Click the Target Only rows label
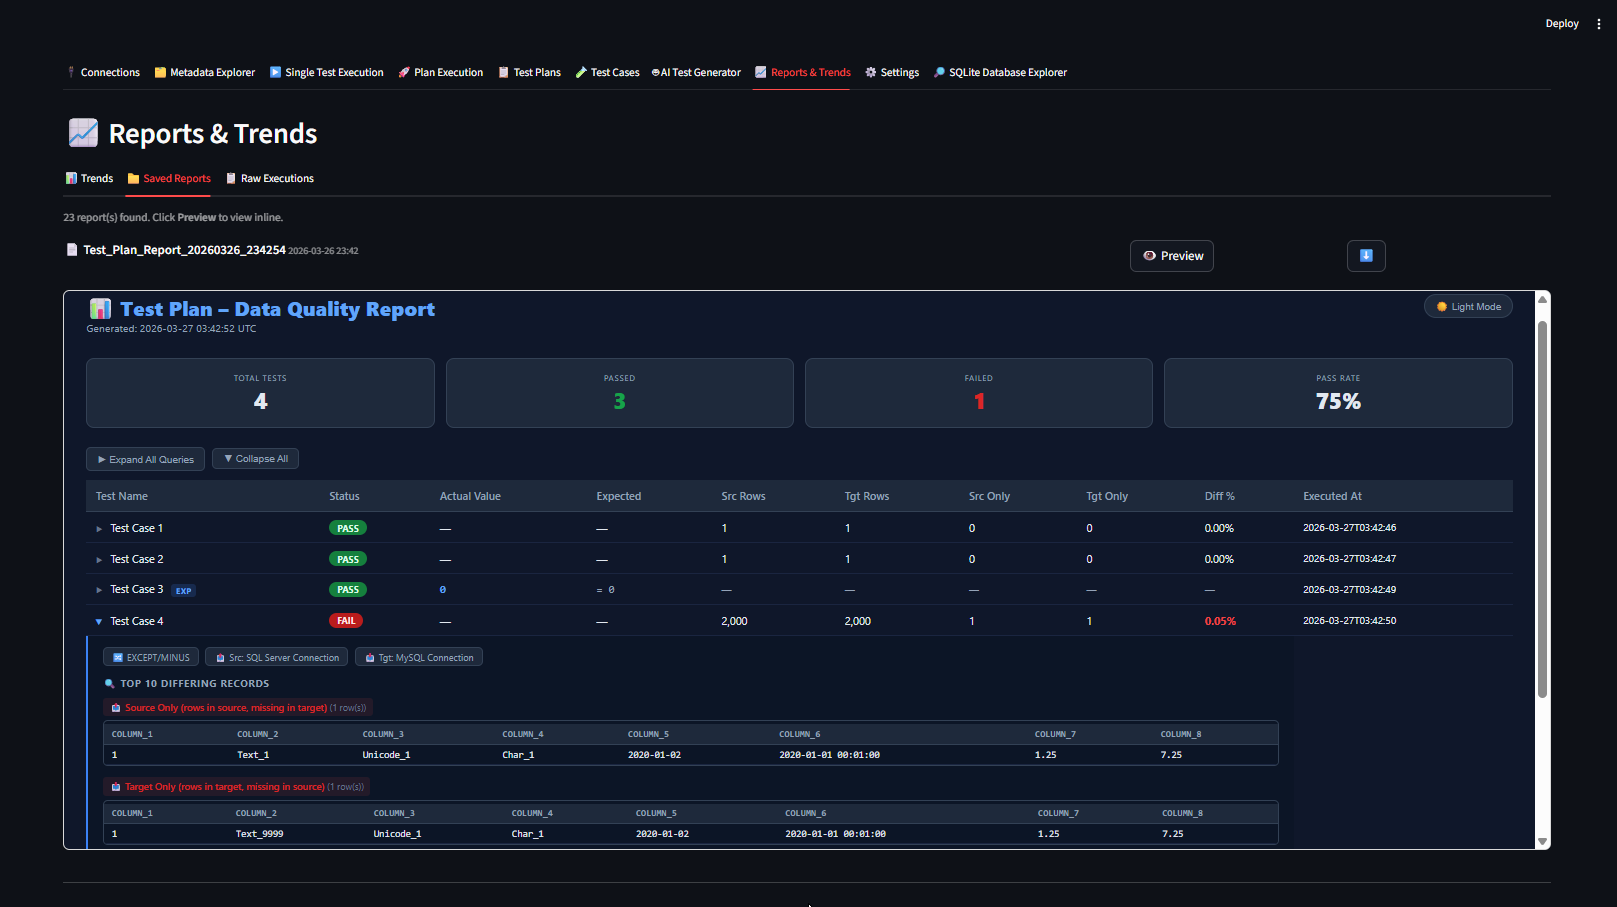Screen dimensions: 1617x907 237,787
